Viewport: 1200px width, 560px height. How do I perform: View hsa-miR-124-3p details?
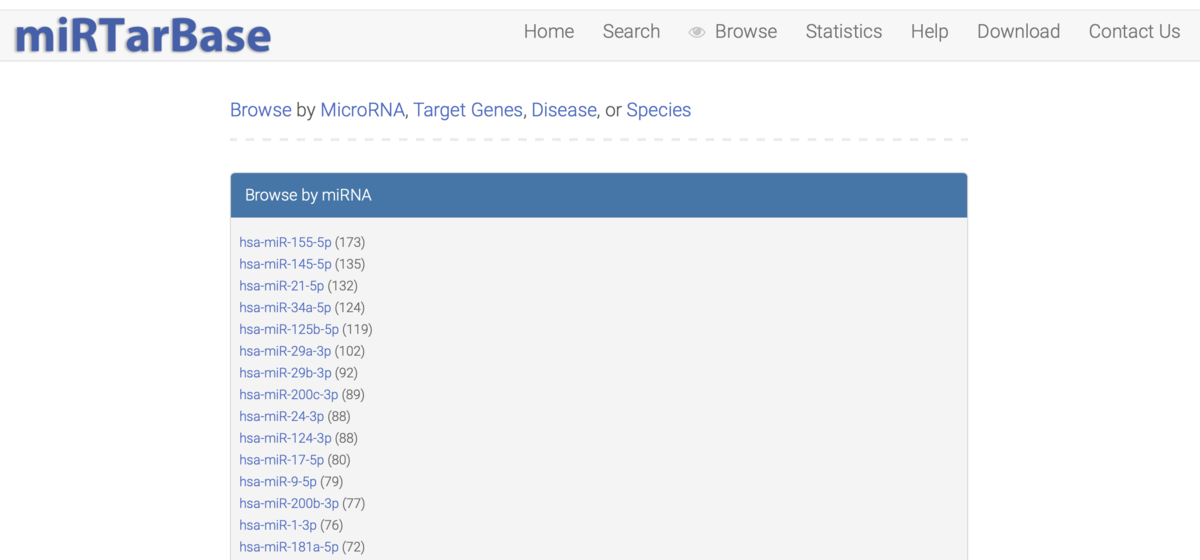285,438
